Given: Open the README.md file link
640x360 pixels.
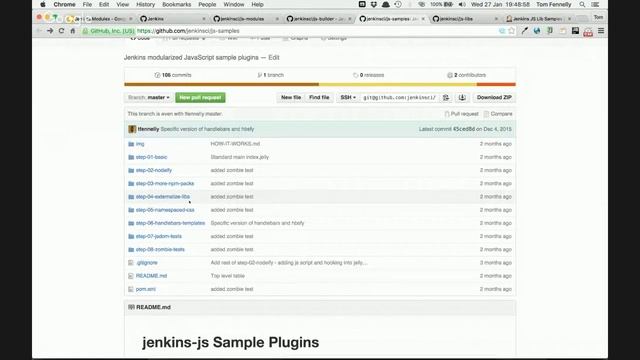Looking at the screenshot, I should coord(151,276).
